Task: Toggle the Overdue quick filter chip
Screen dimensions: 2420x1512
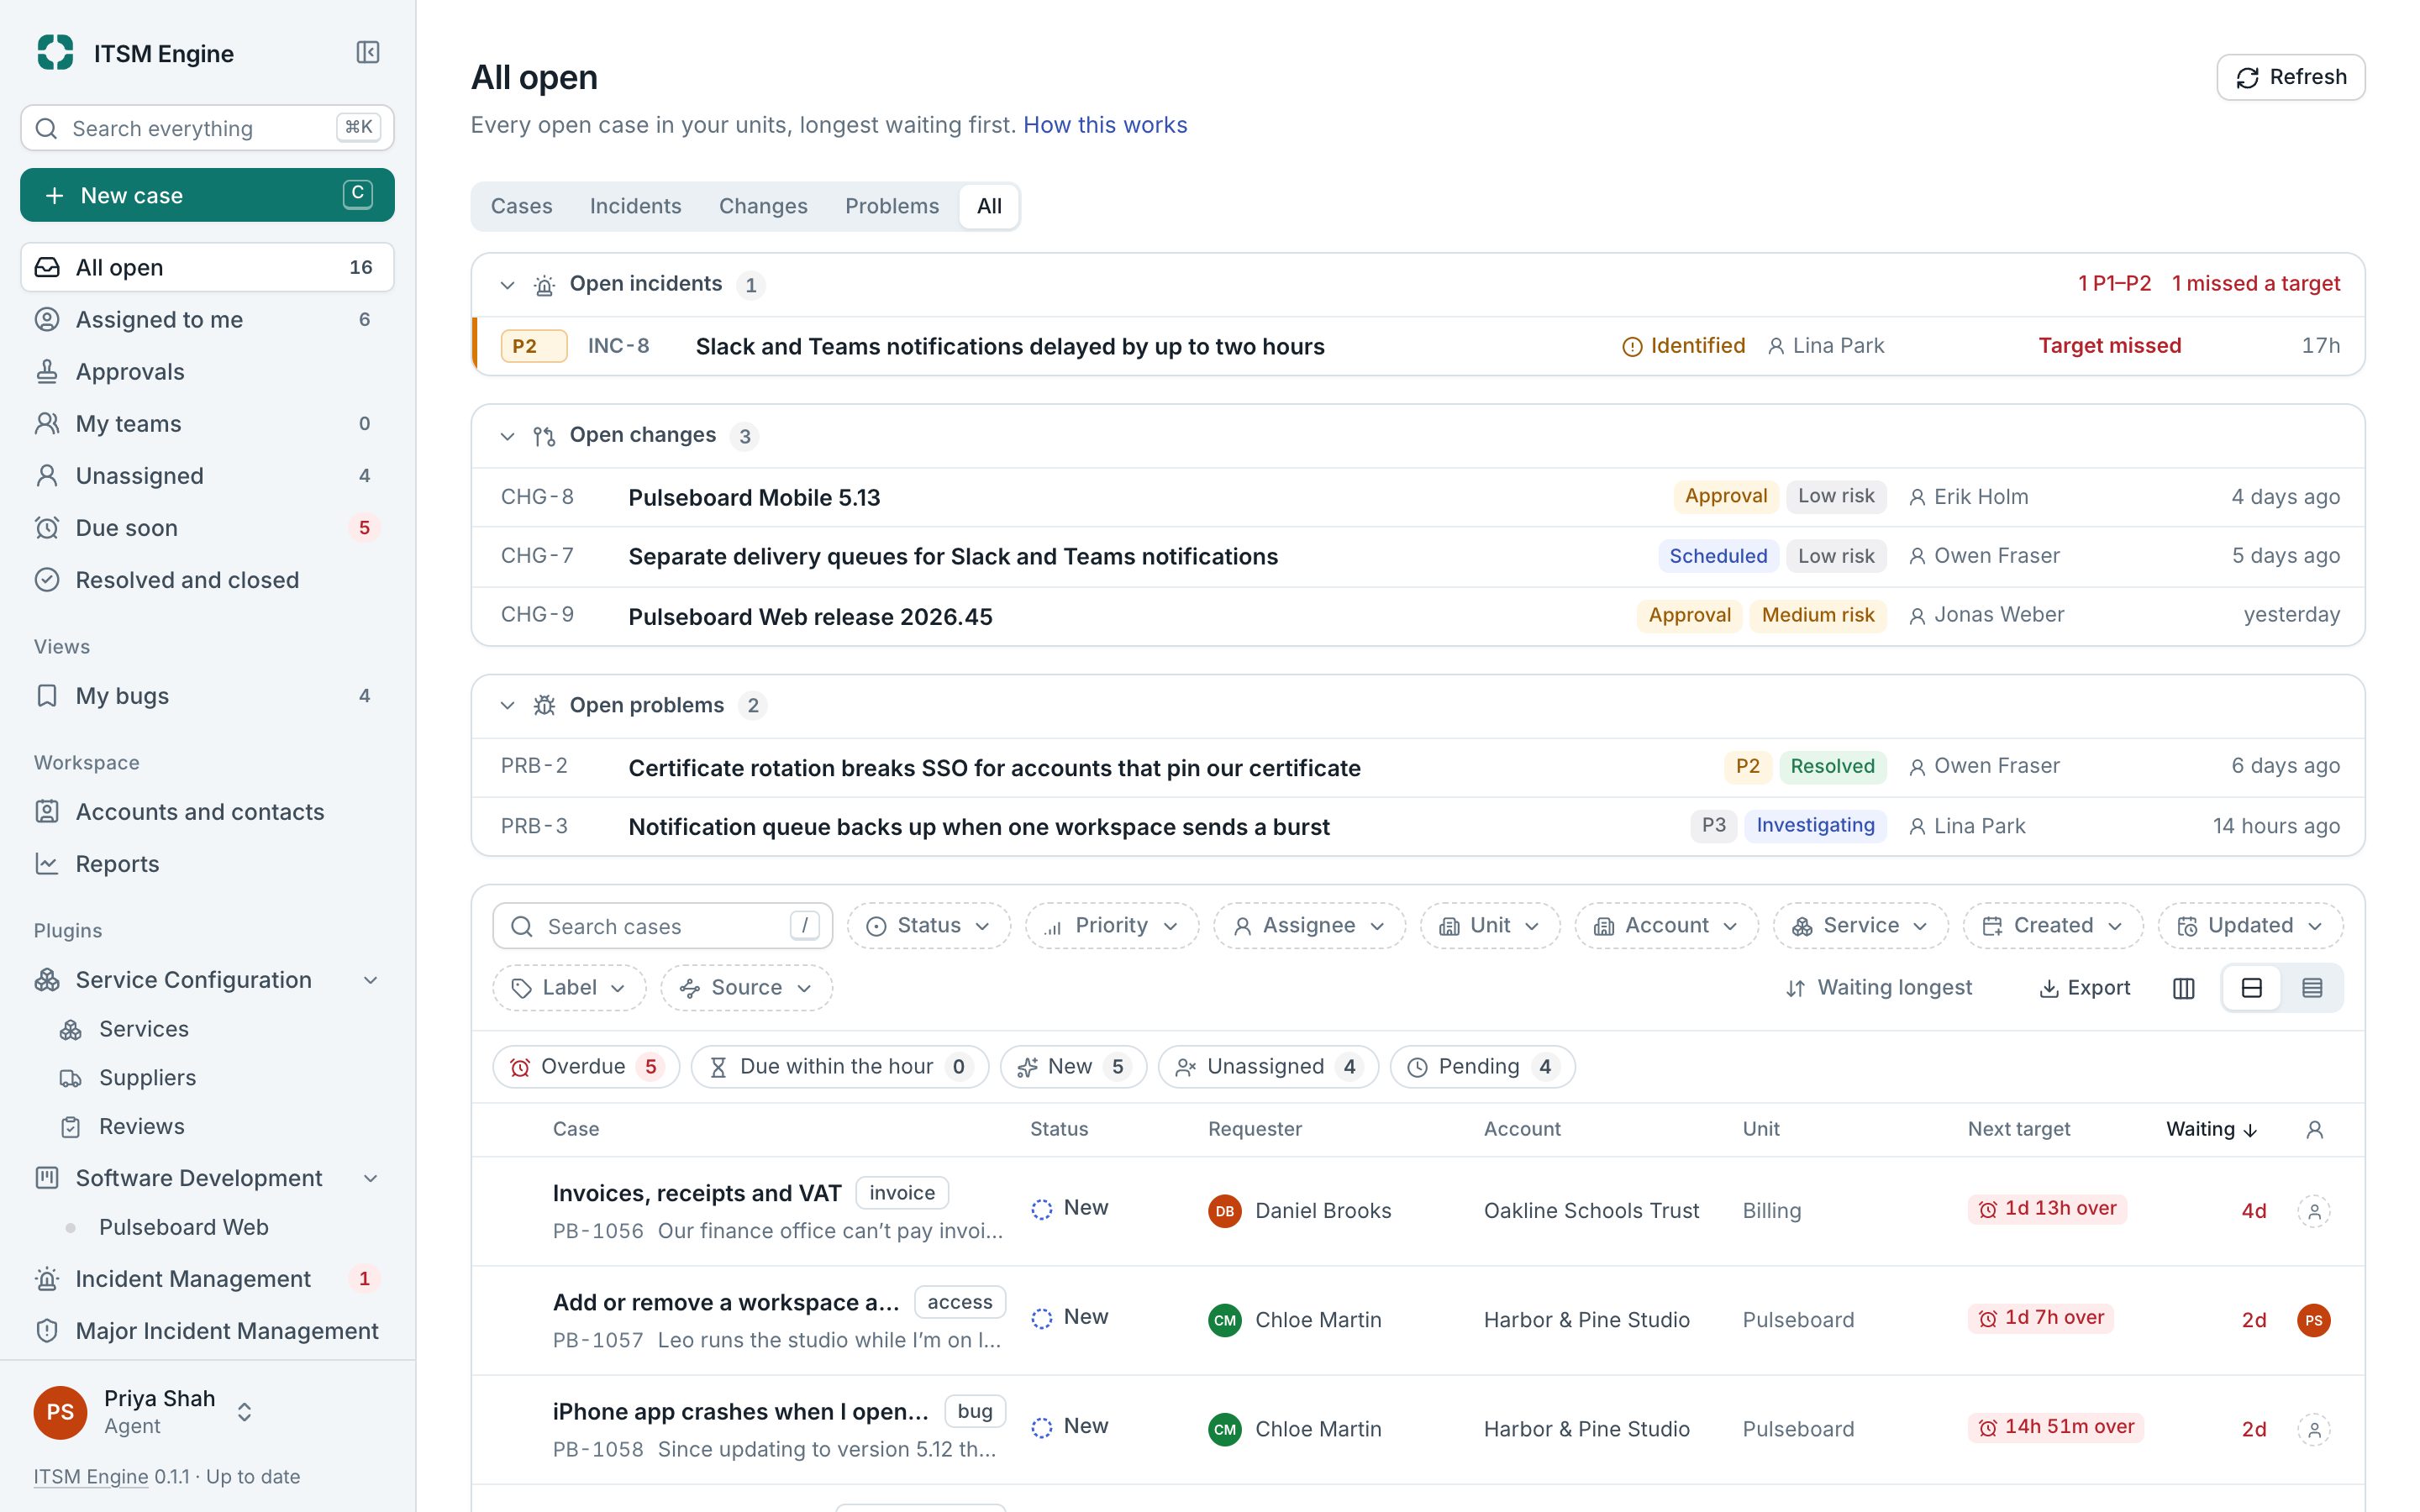Action: tap(586, 1067)
